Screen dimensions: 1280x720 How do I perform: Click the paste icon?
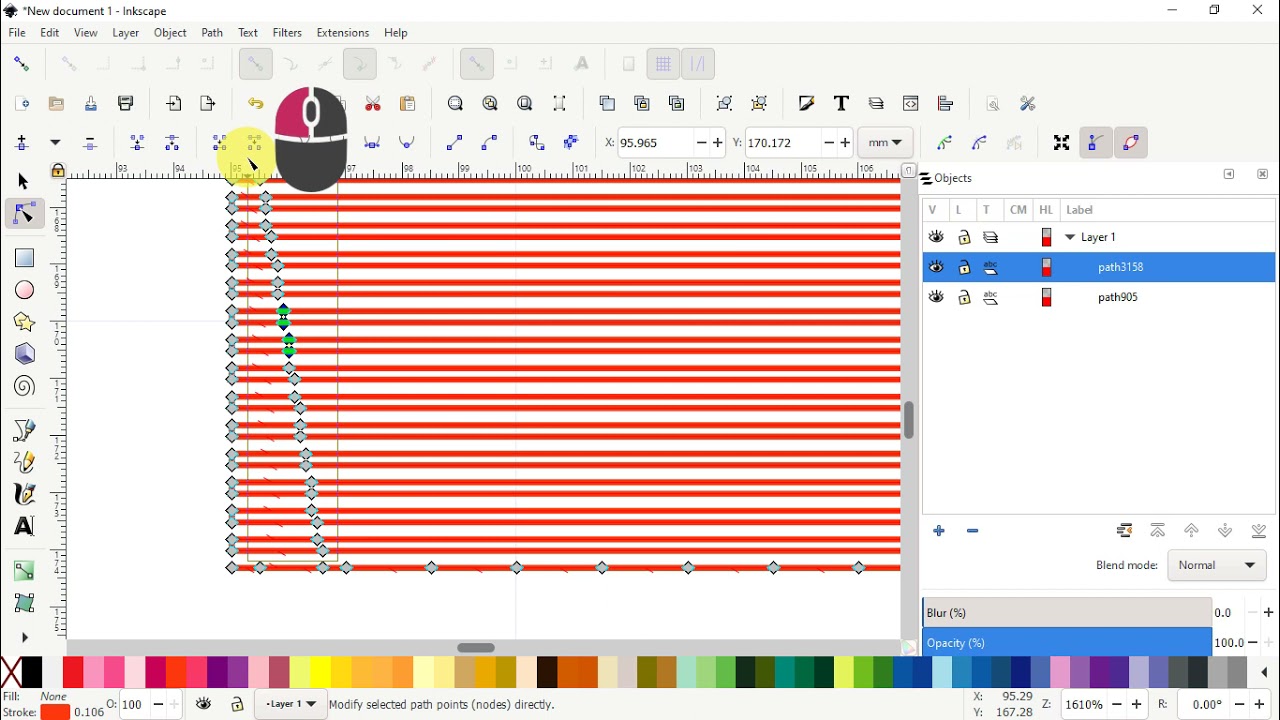(408, 104)
